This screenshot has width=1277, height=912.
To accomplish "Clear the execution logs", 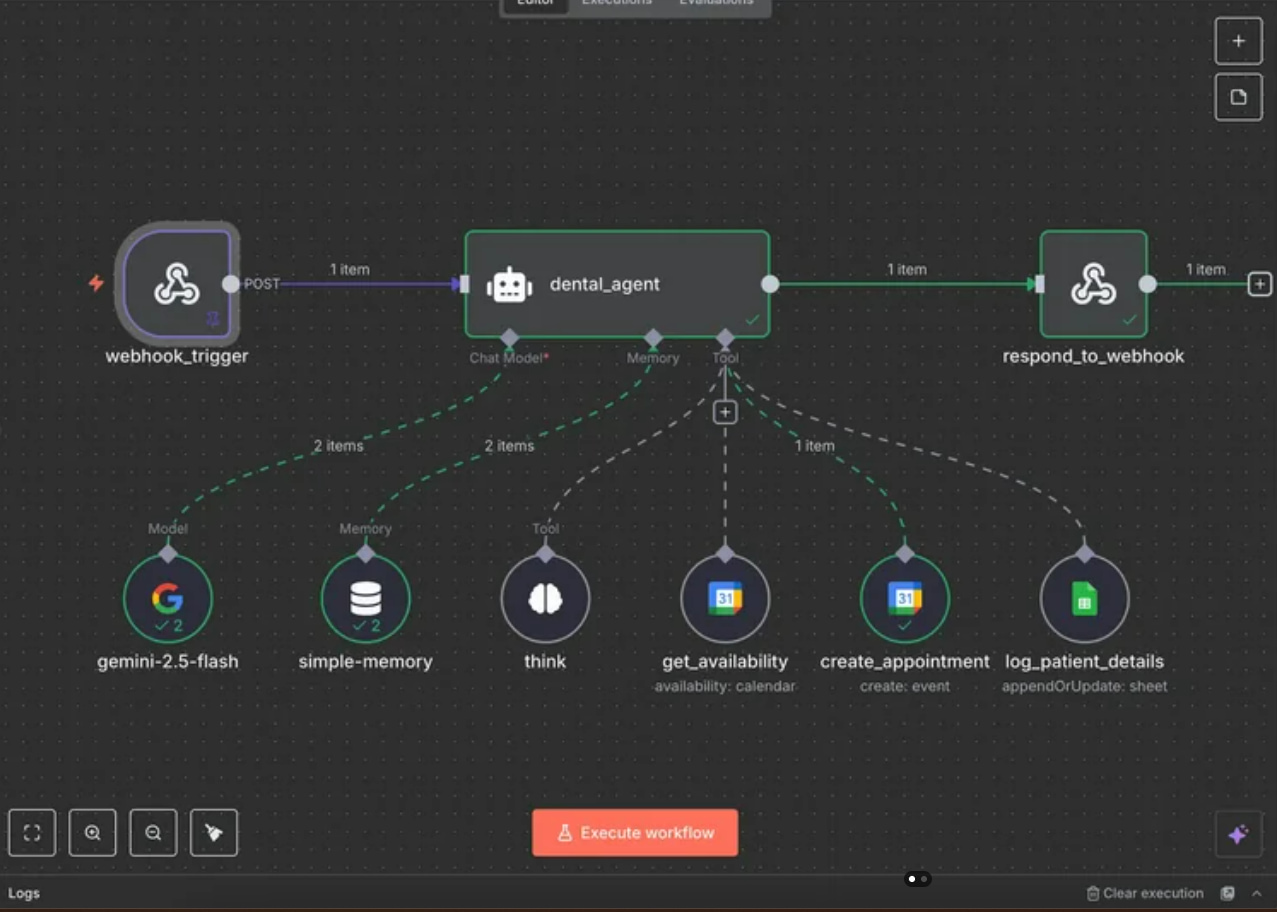I will [1146, 893].
